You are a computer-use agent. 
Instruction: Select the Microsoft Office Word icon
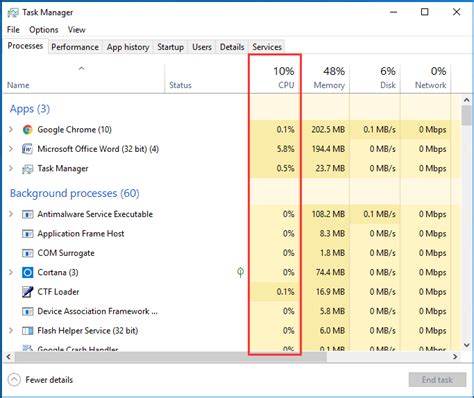pos(27,149)
